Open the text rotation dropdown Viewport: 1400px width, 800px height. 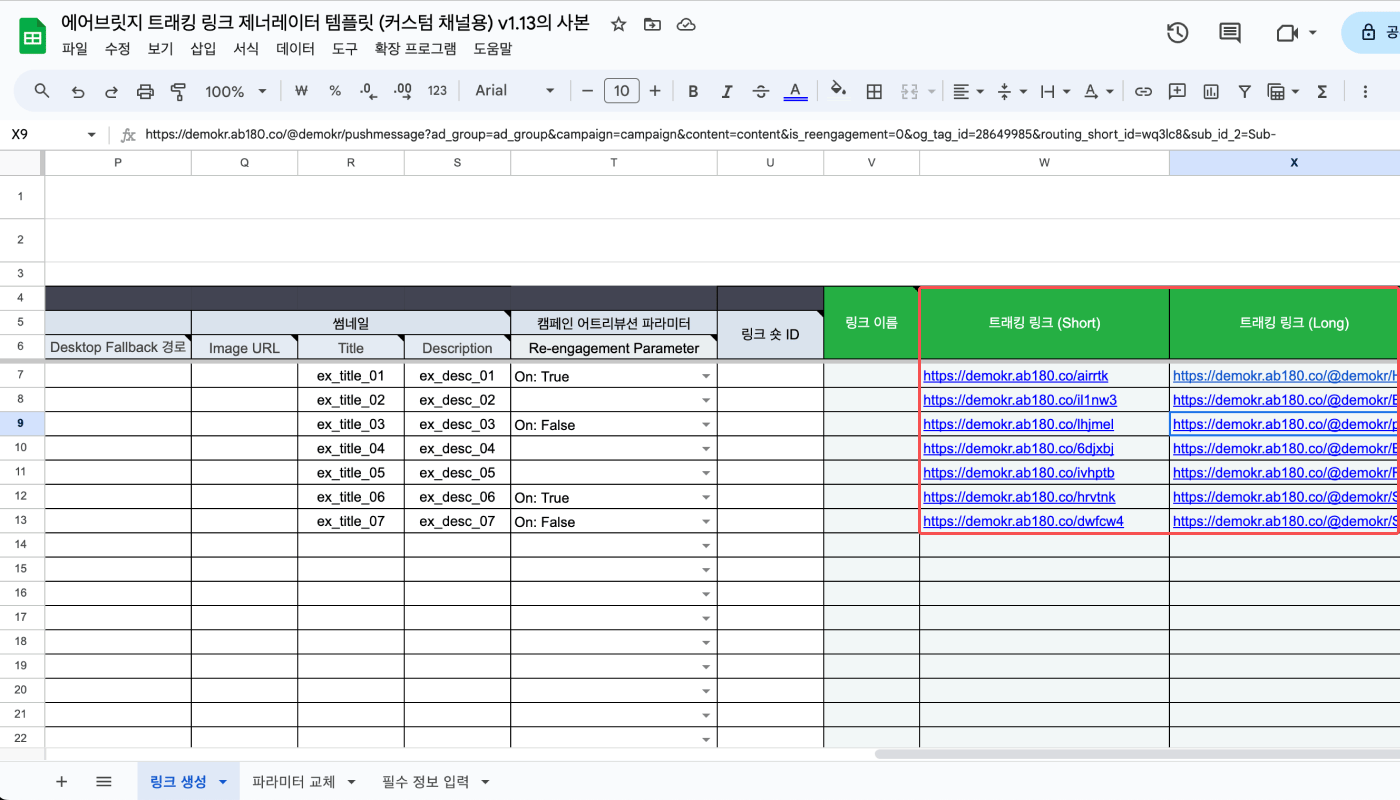(1099, 91)
